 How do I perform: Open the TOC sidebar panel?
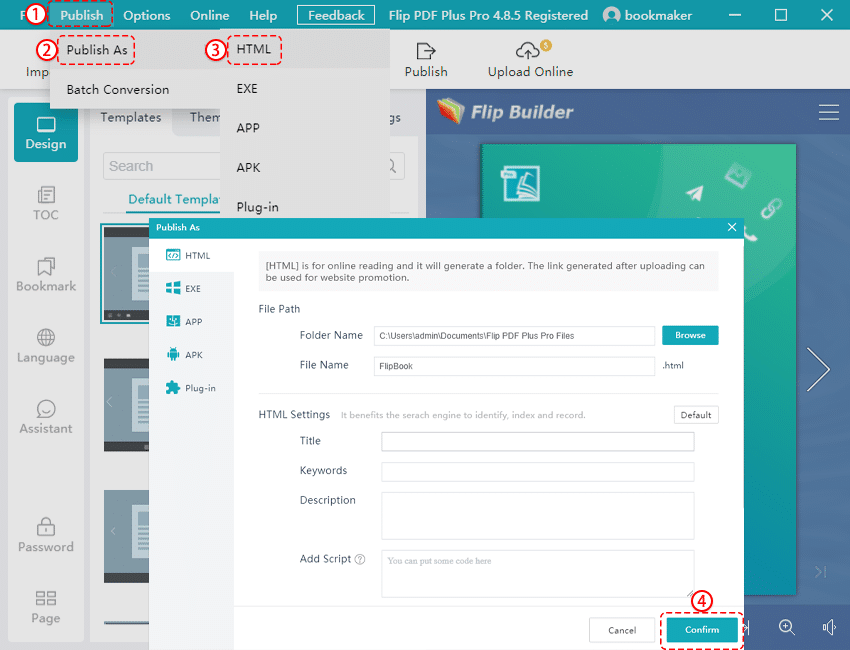46,203
